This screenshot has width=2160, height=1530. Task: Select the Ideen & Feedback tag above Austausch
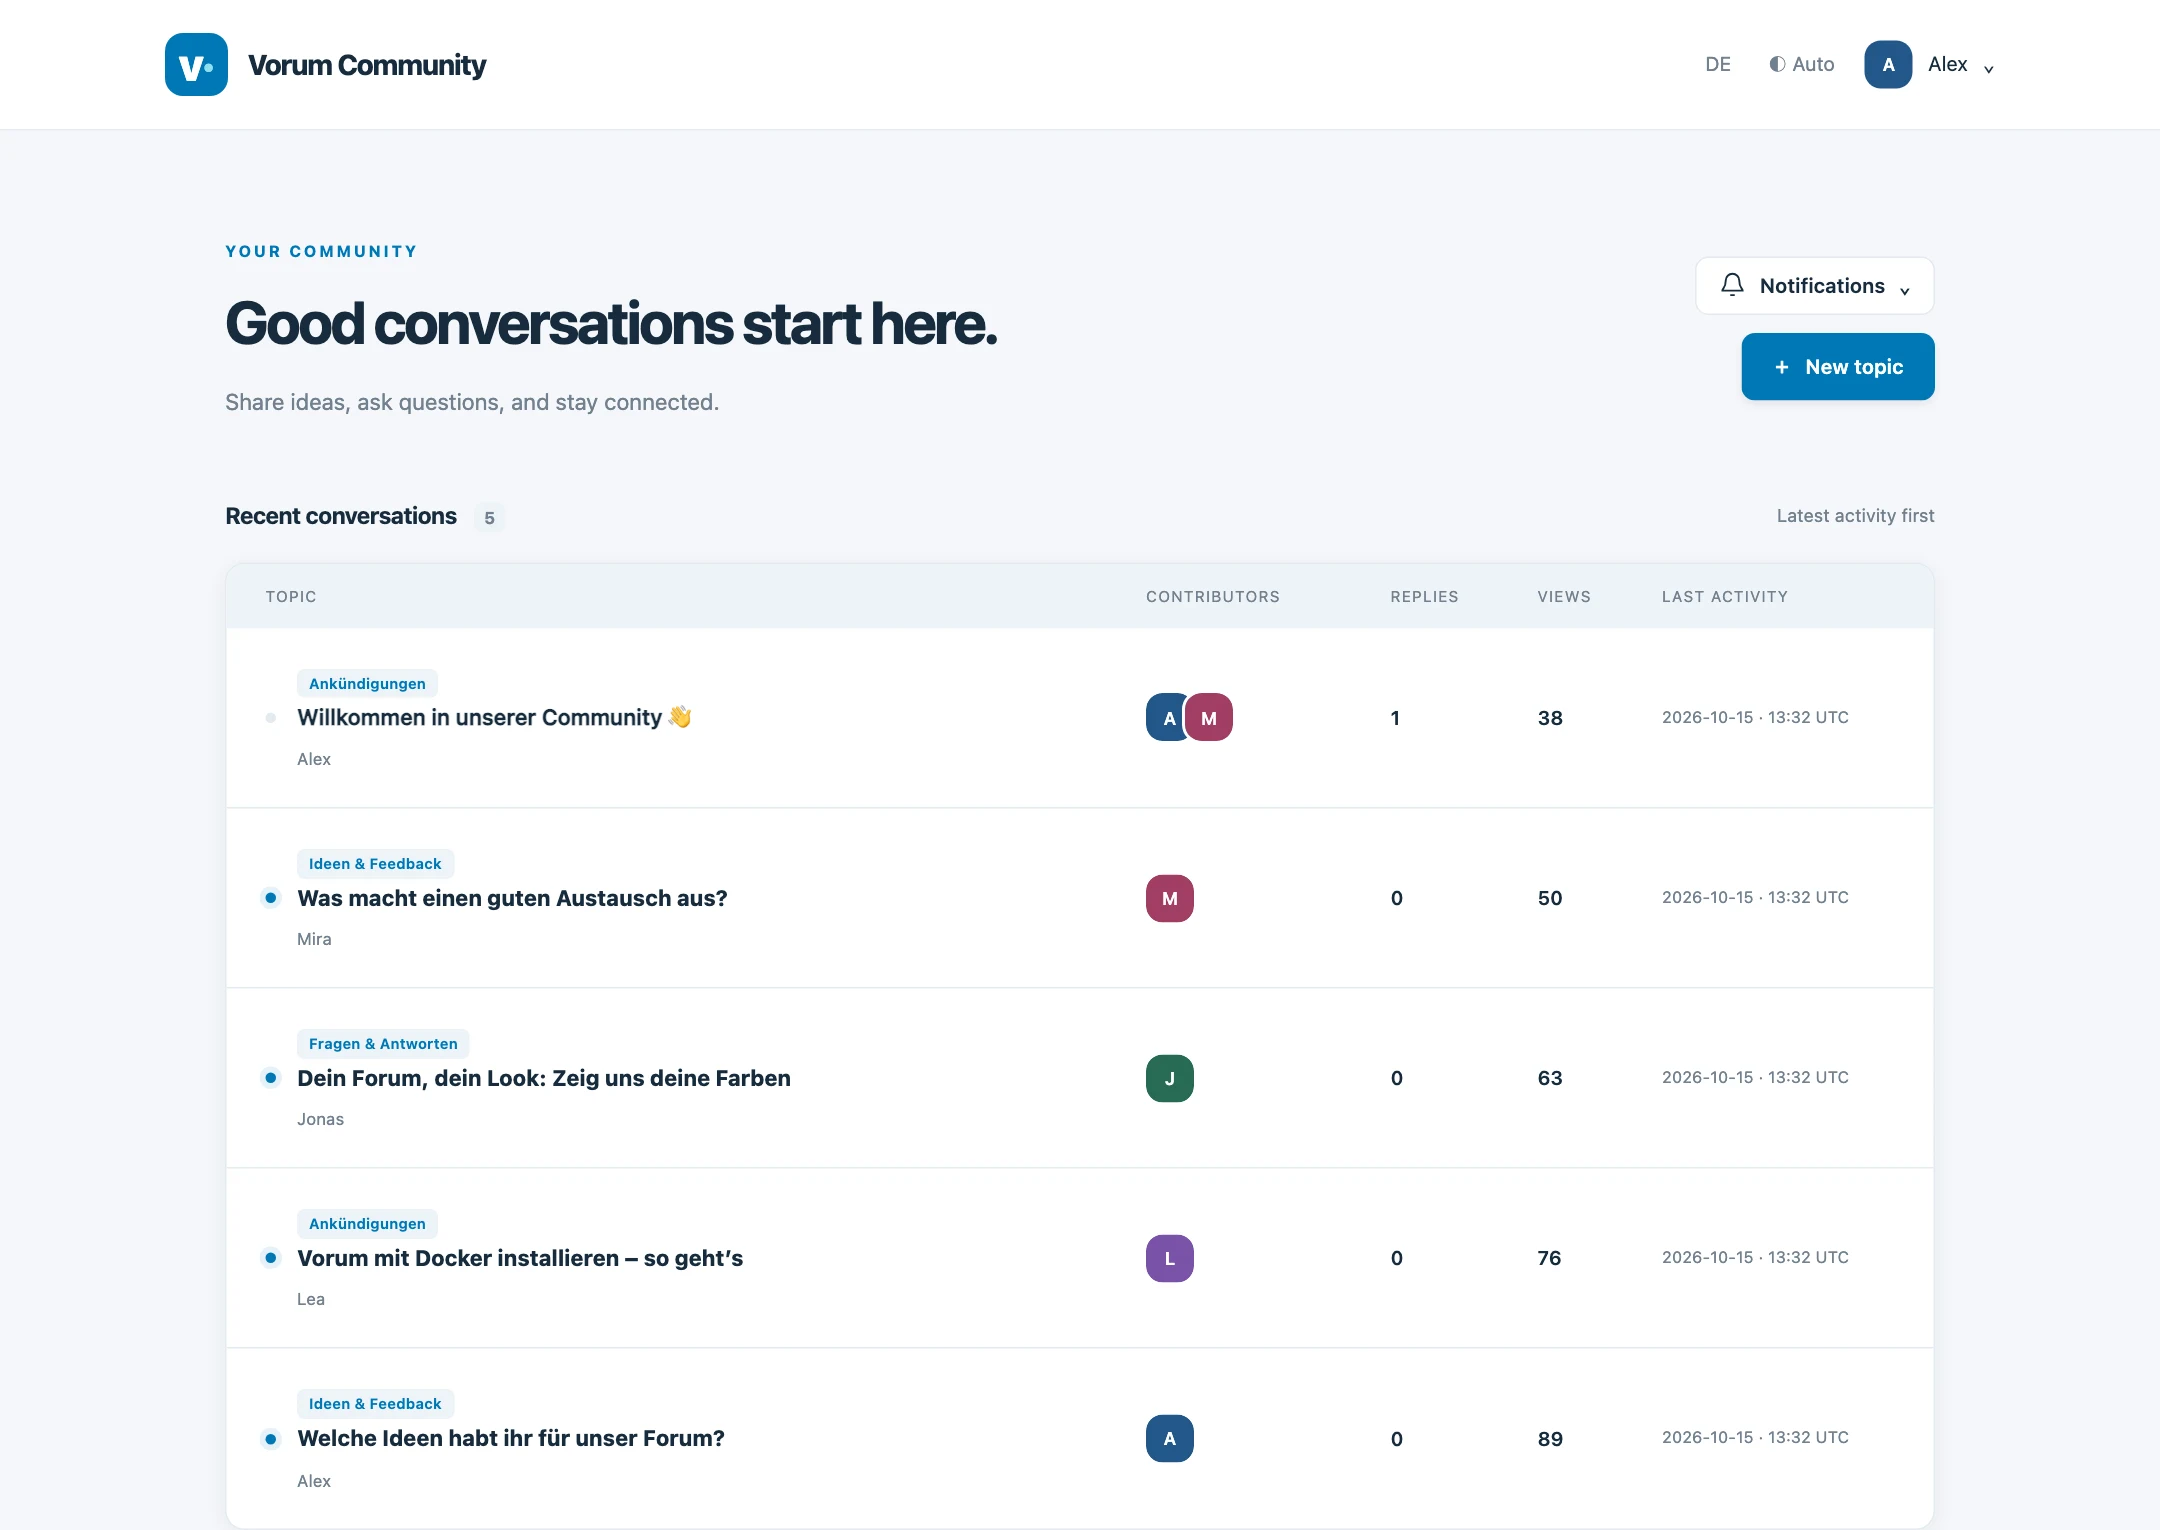[375, 864]
